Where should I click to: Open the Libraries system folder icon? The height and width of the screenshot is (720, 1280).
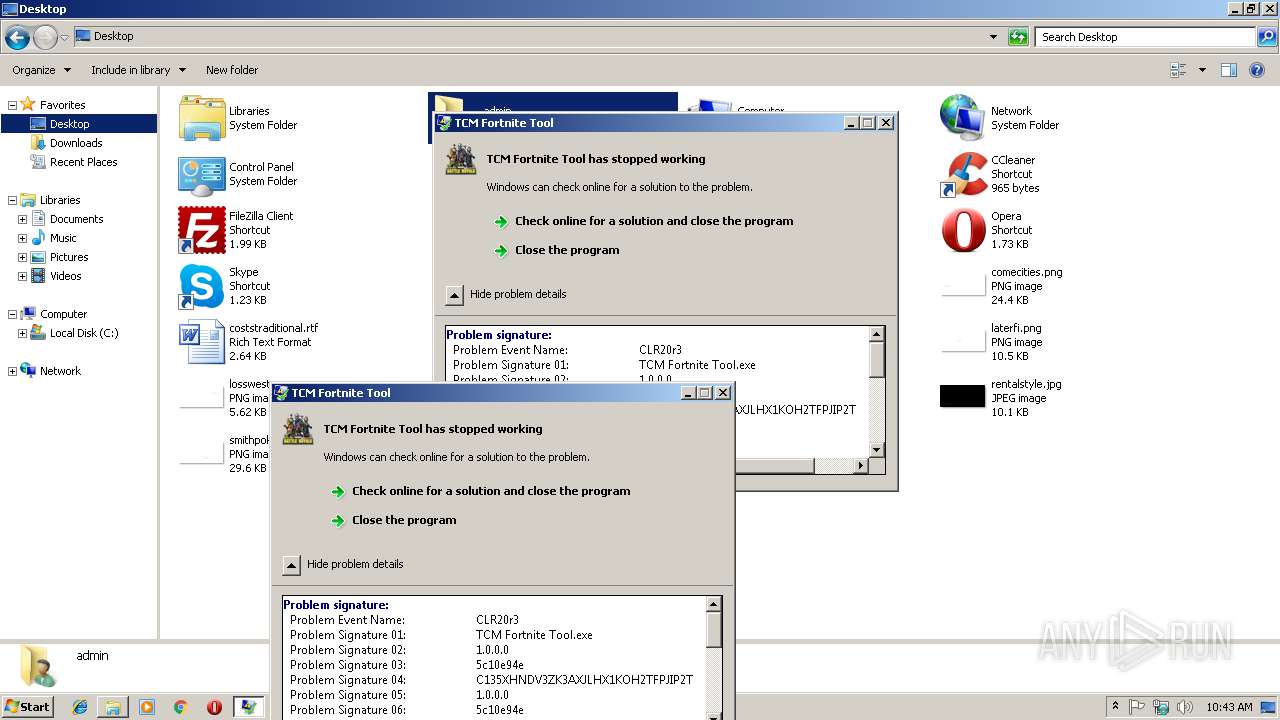pyautogui.click(x=202, y=118)
